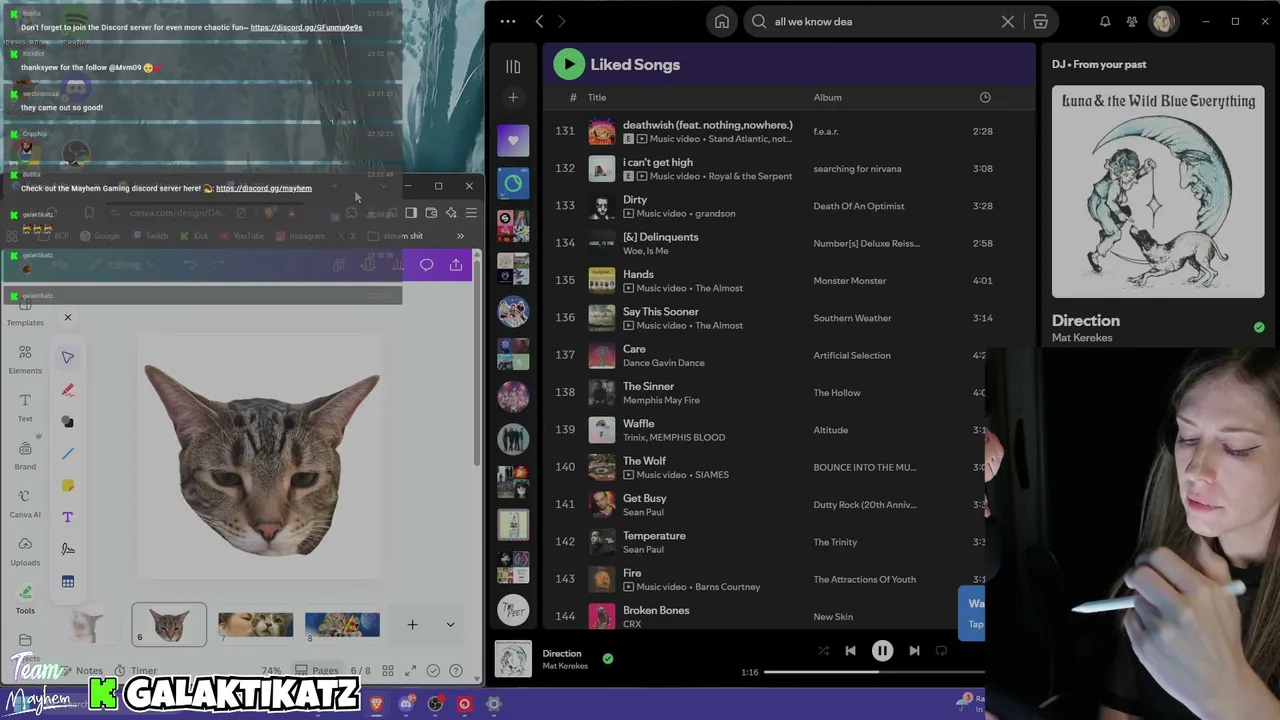Go forward in Spotify navigation
The image size is (1280, 720).
(x=562, y=22)
